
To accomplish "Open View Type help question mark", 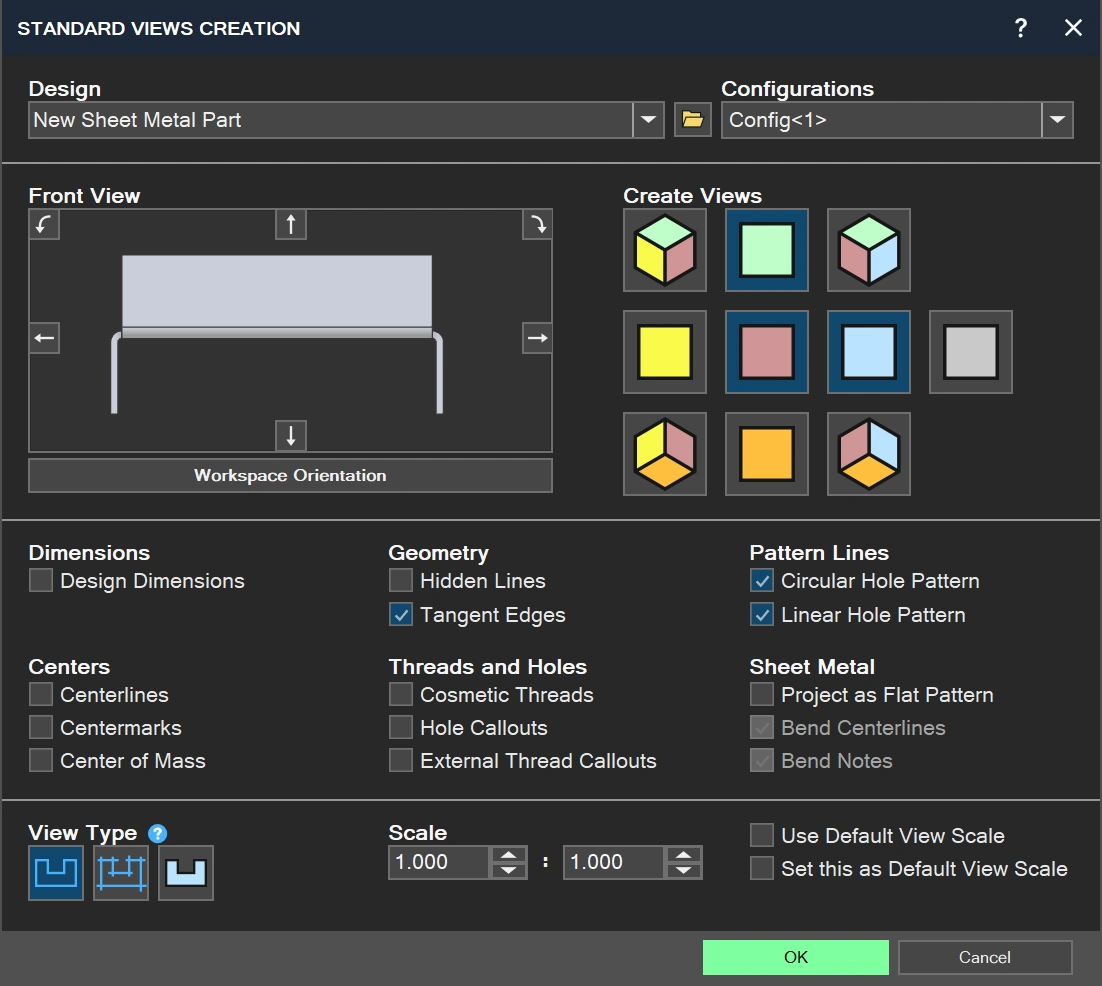I will click(157, 833).
